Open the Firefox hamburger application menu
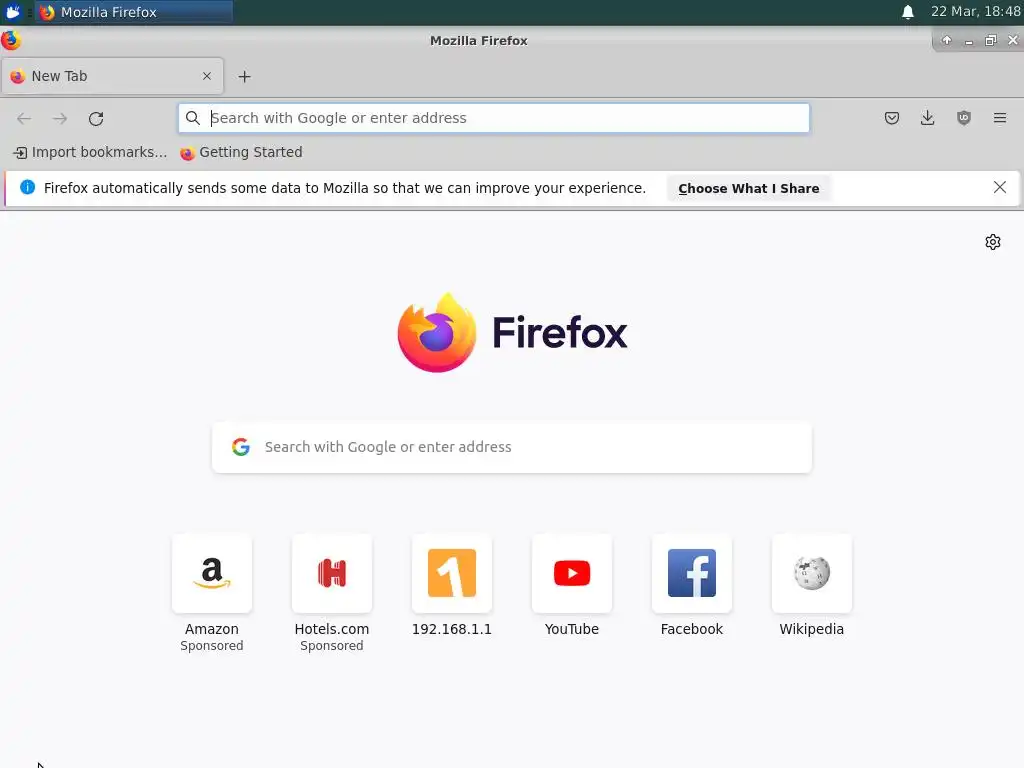 [1000, 118]
